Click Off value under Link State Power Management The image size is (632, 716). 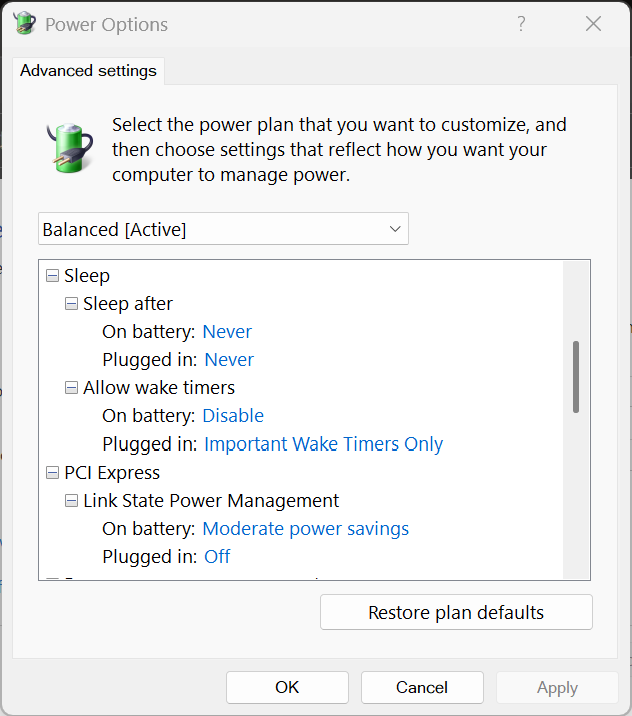[217, 556]
